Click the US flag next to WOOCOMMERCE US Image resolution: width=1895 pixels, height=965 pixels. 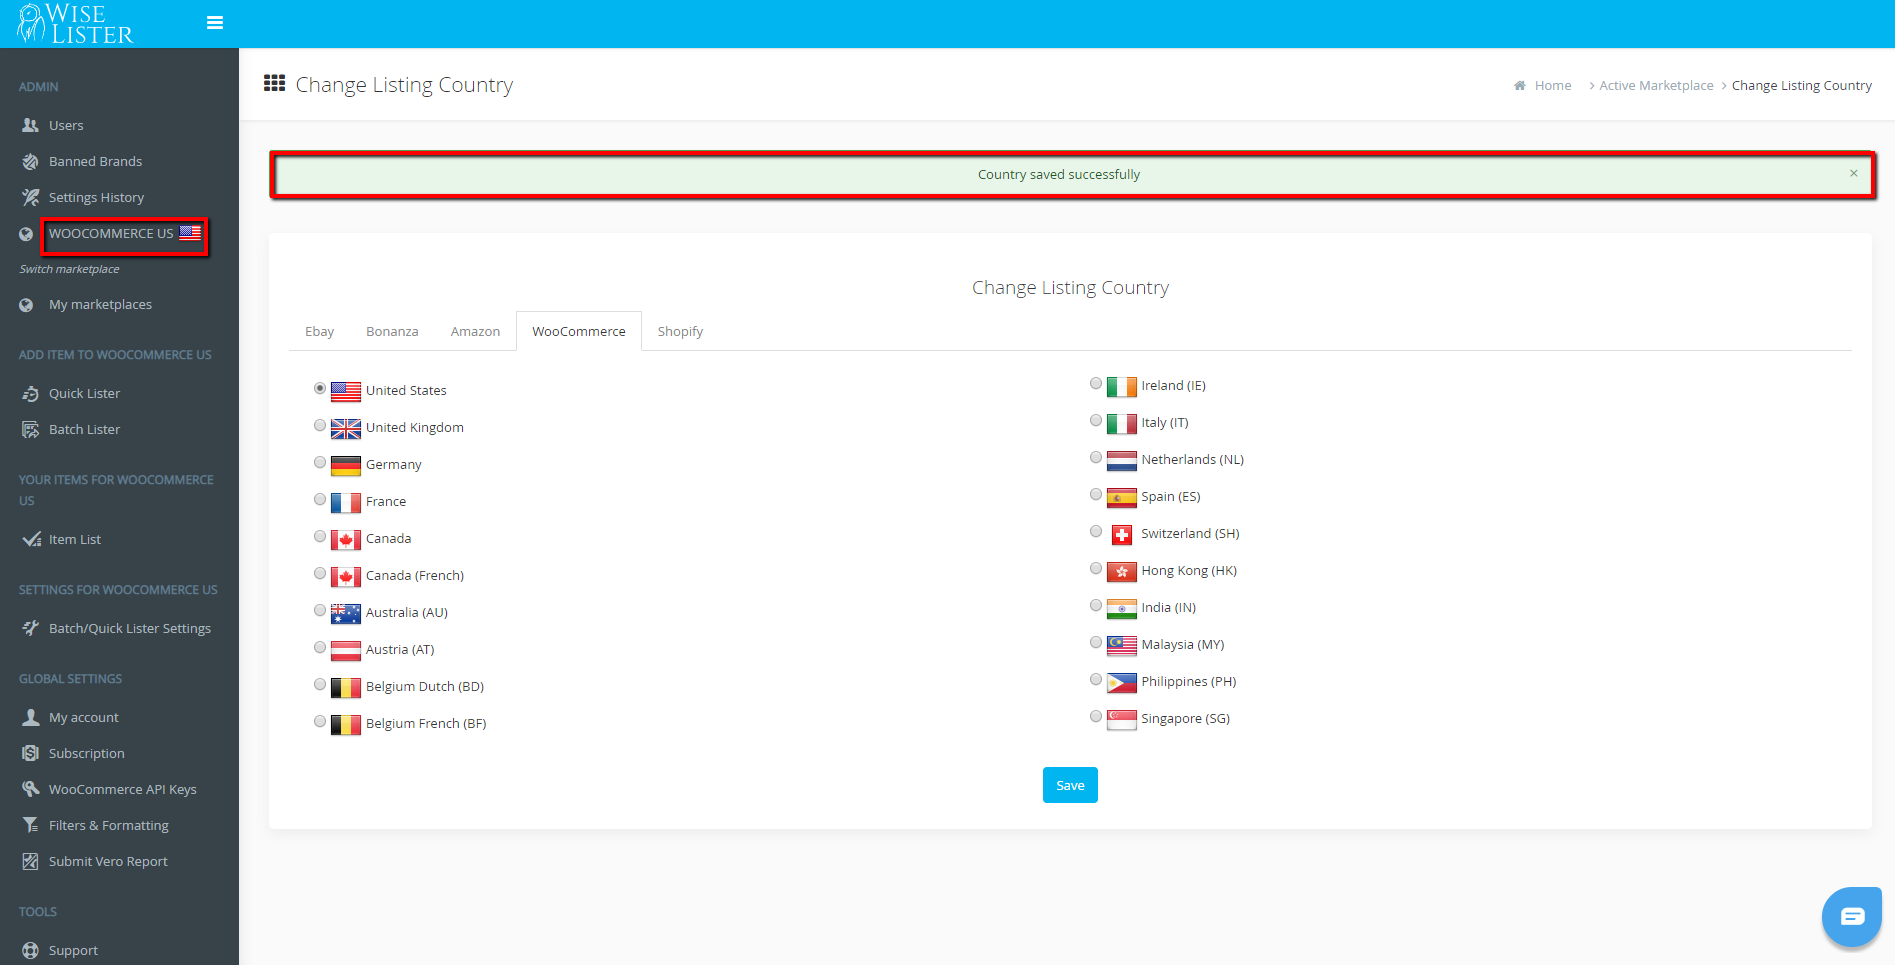[x=190, y=233]
